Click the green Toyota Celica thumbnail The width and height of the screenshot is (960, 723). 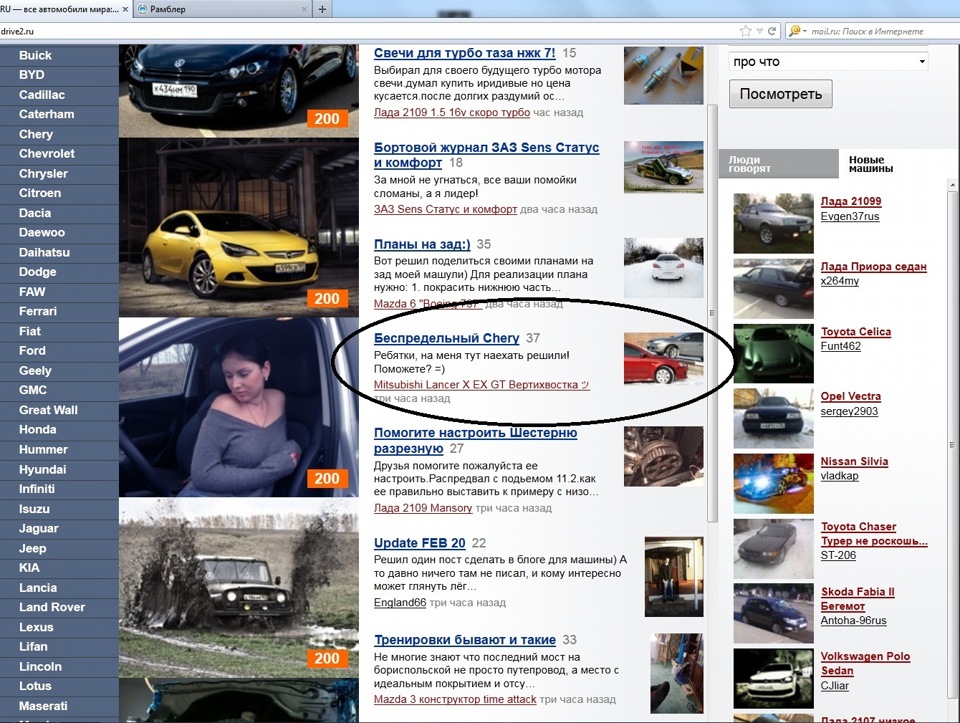773,353
